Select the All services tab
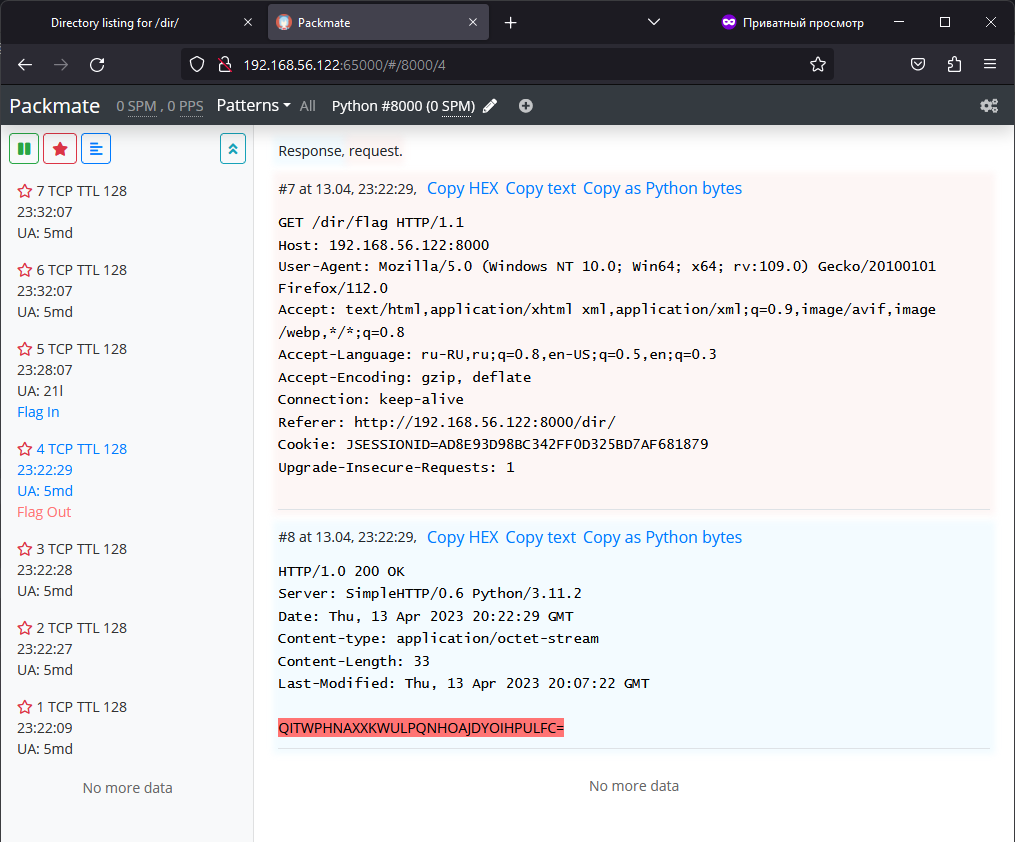The image size is (1015, 842). click(x=307, y=106)
